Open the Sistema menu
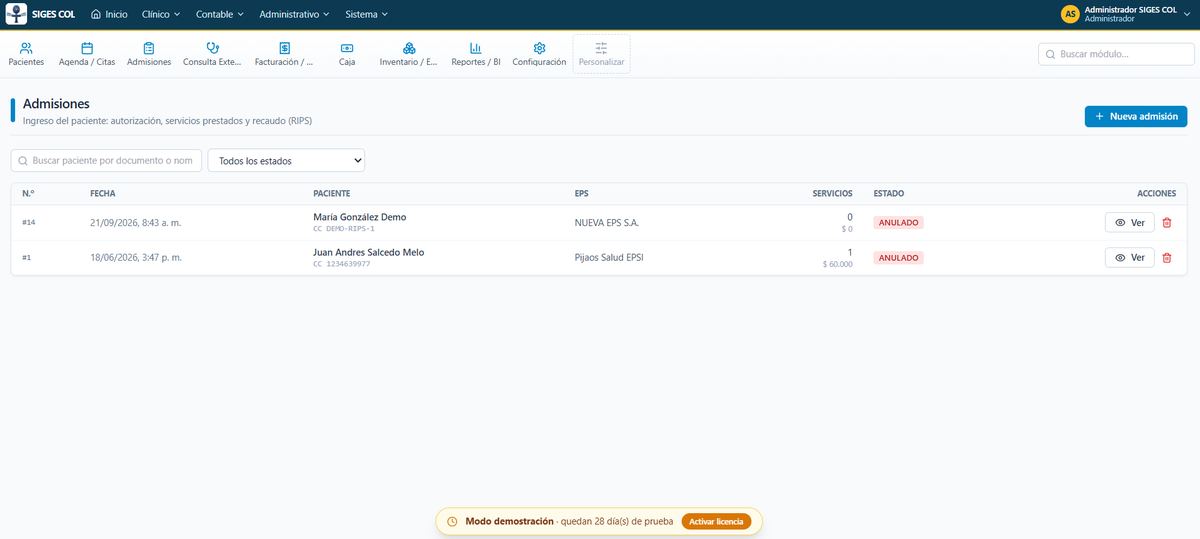 coord(366,14)
